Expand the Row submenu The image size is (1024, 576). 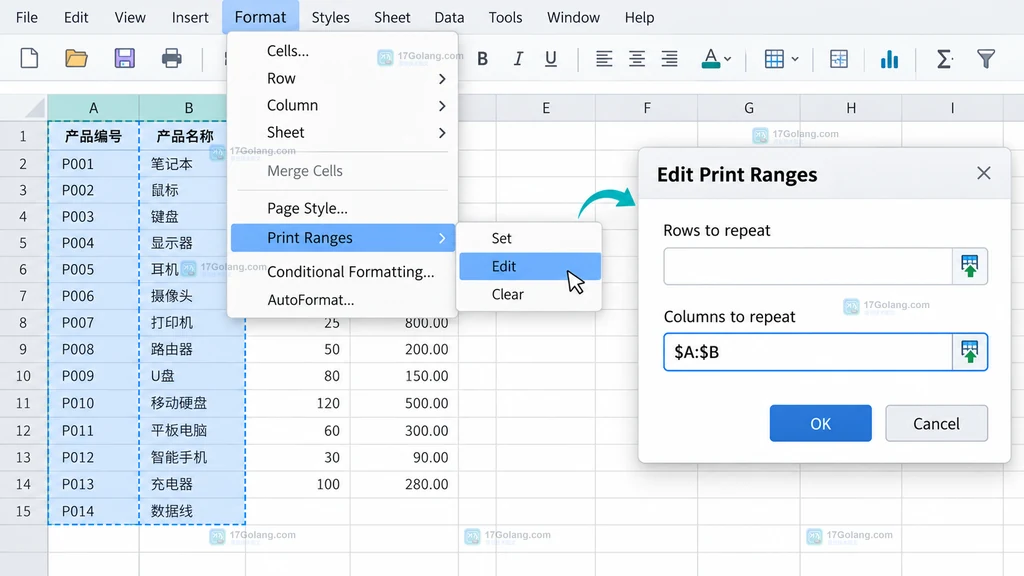tap(342, 78)
